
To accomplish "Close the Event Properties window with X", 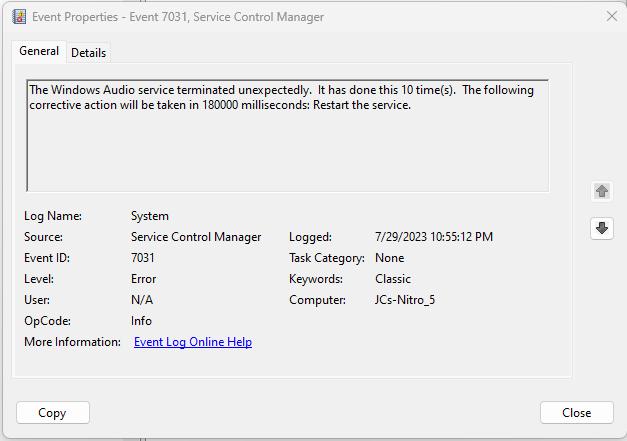I will click(x=611, y=16).
